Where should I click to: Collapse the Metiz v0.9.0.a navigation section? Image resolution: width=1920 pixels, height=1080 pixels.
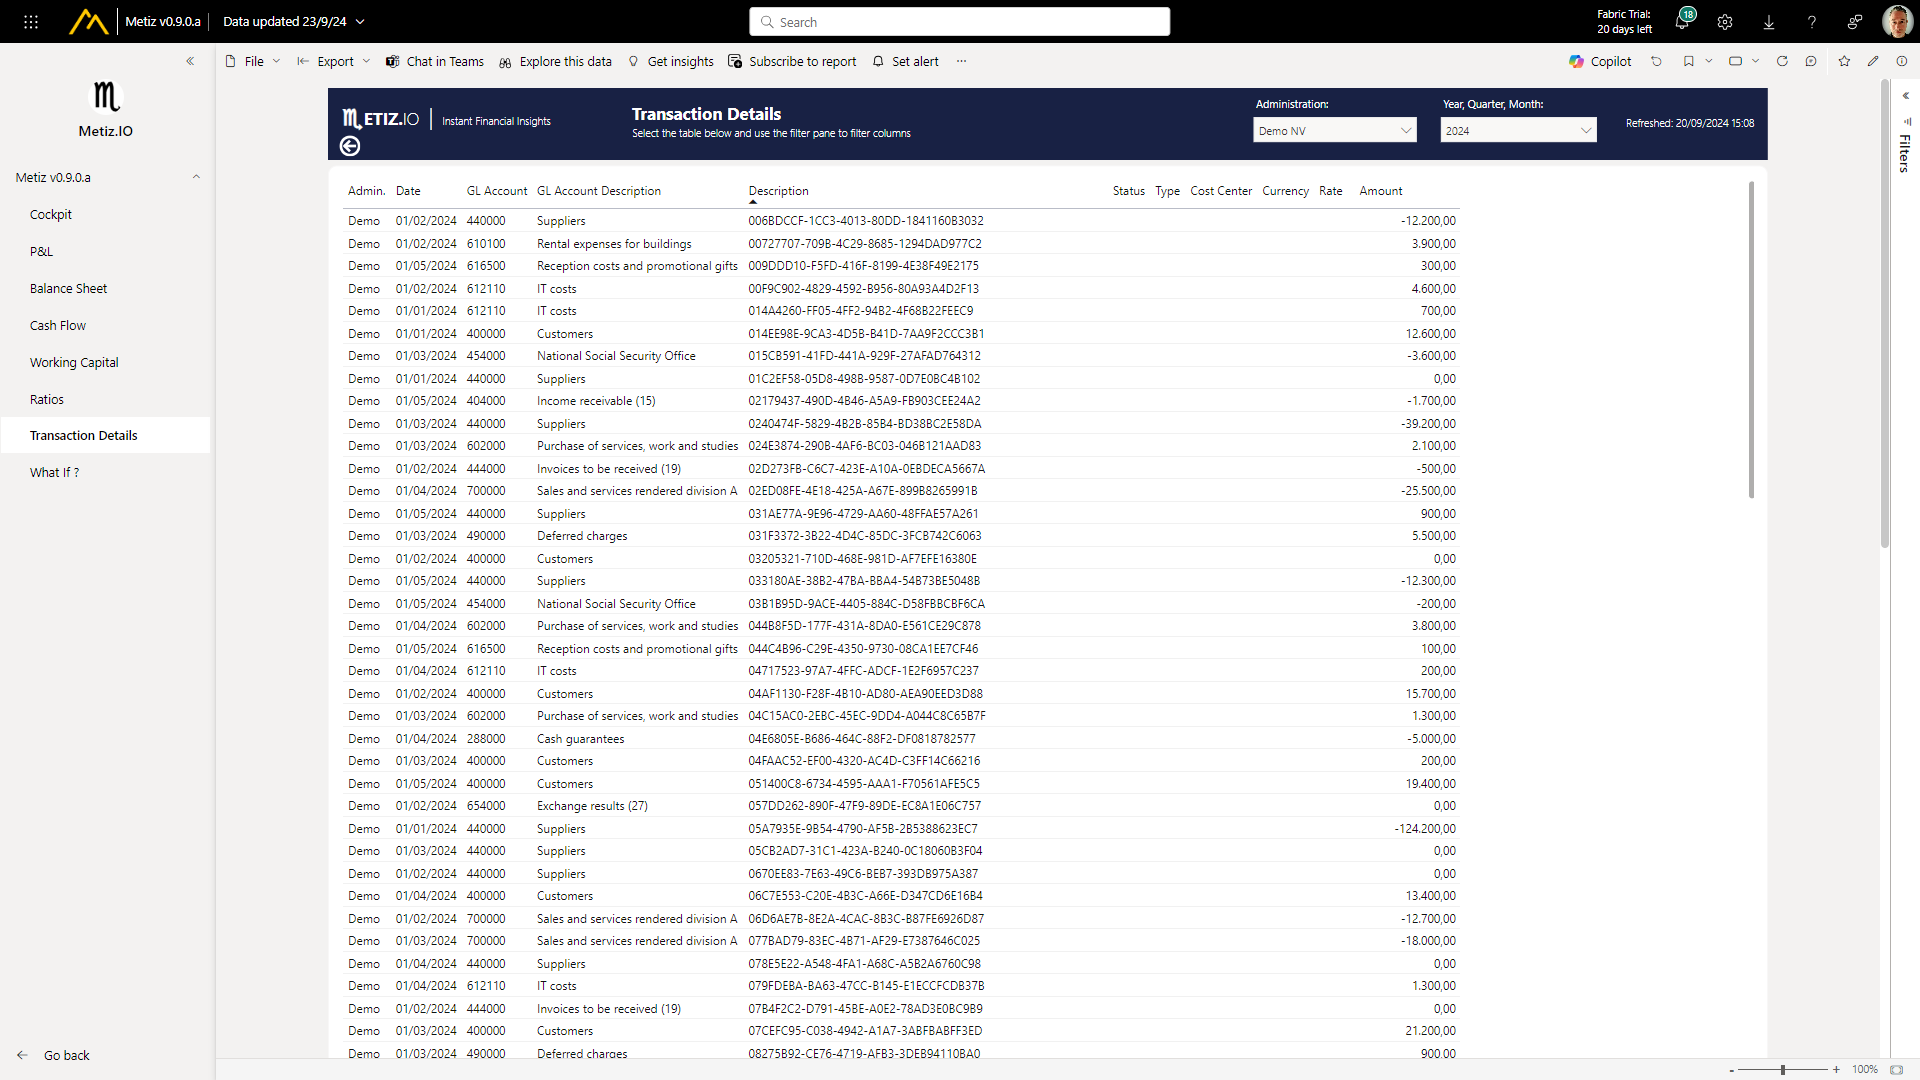(x=196, y=177)
